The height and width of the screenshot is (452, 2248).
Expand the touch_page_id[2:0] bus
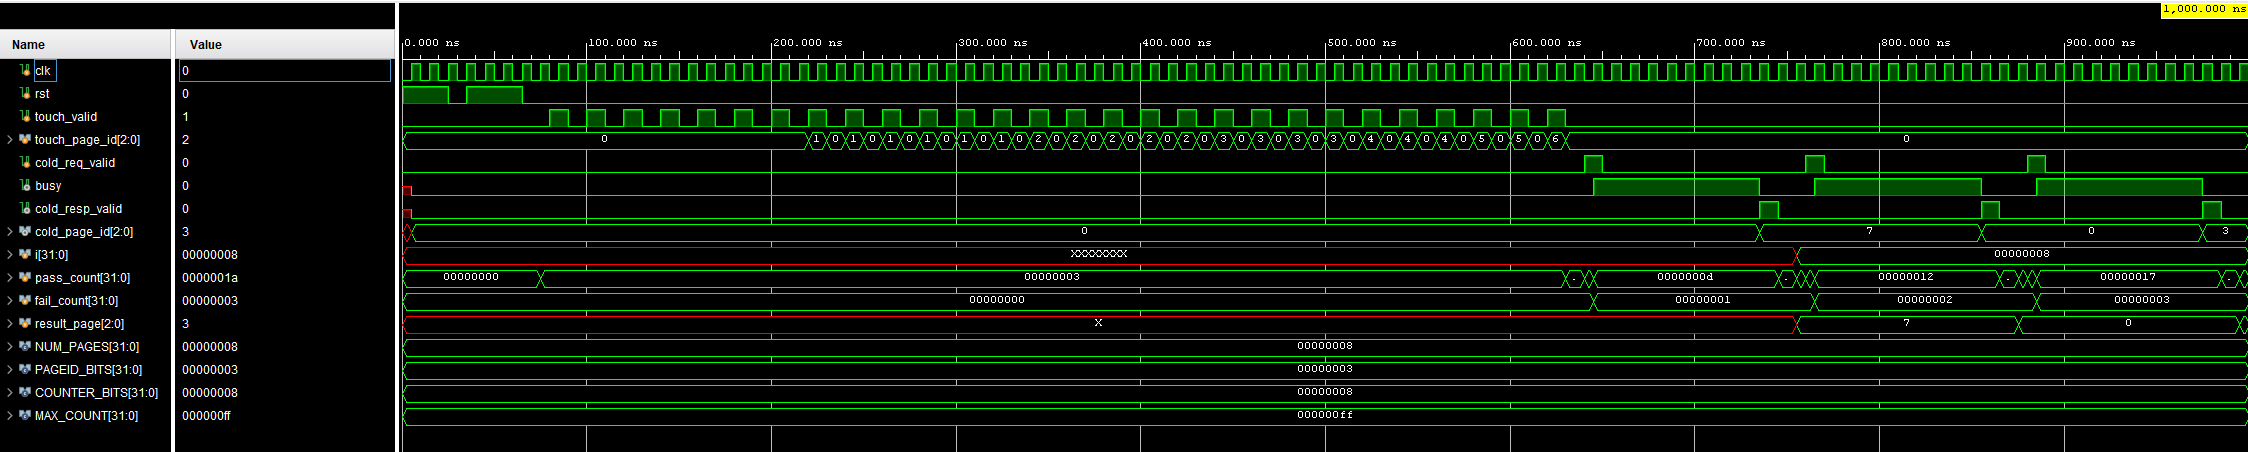(x=10, y=140)
